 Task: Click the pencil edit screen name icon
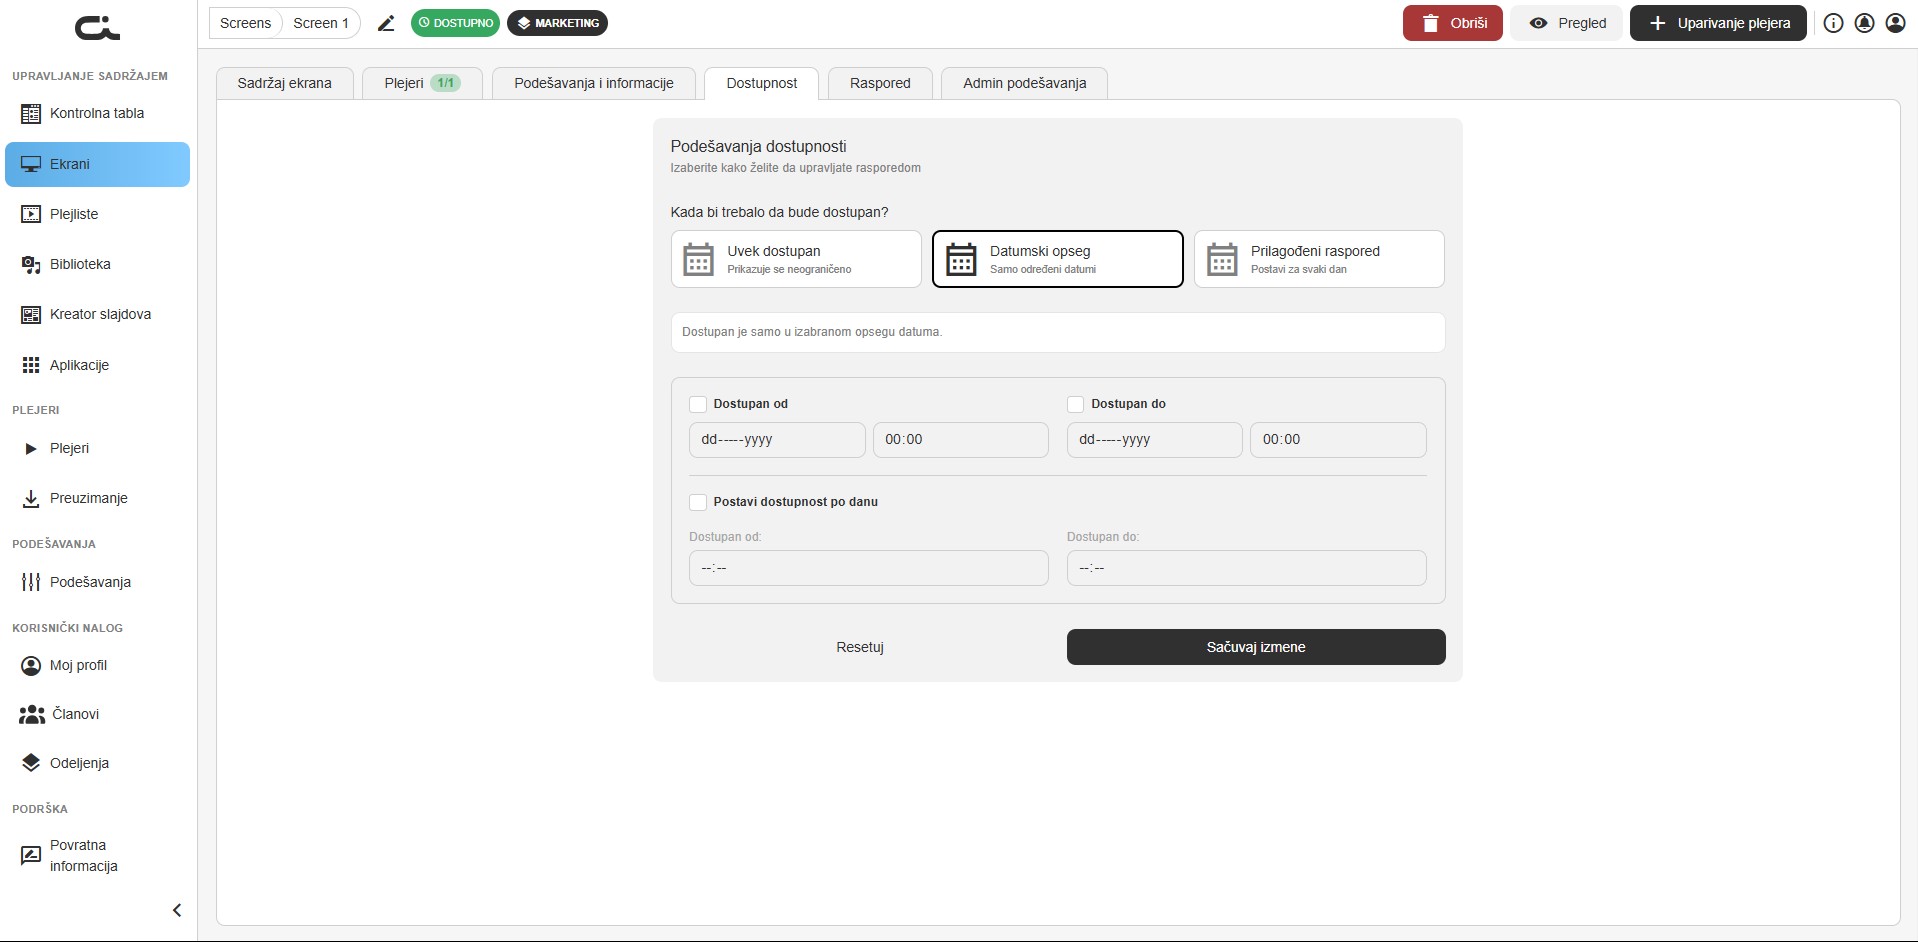(386, 23)
